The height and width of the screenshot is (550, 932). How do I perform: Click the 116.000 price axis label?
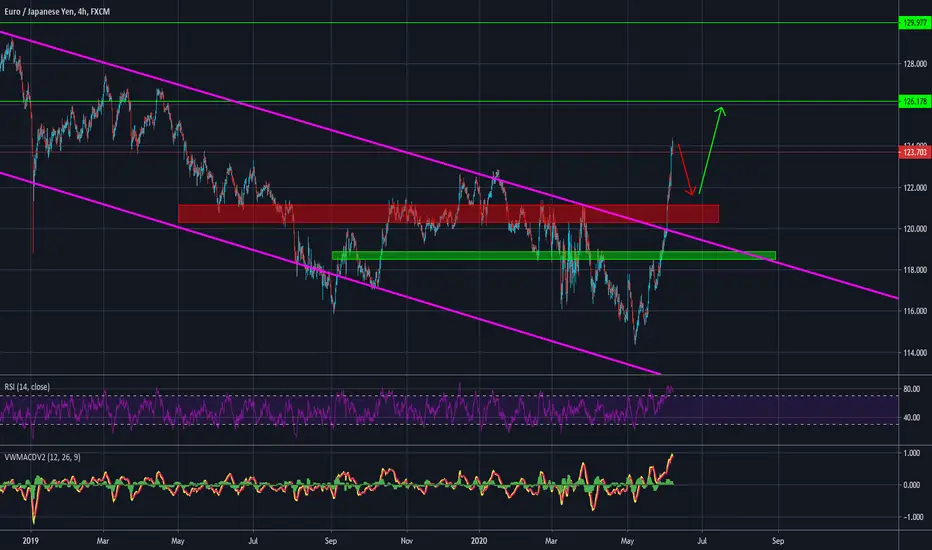[x=915, y=311]
